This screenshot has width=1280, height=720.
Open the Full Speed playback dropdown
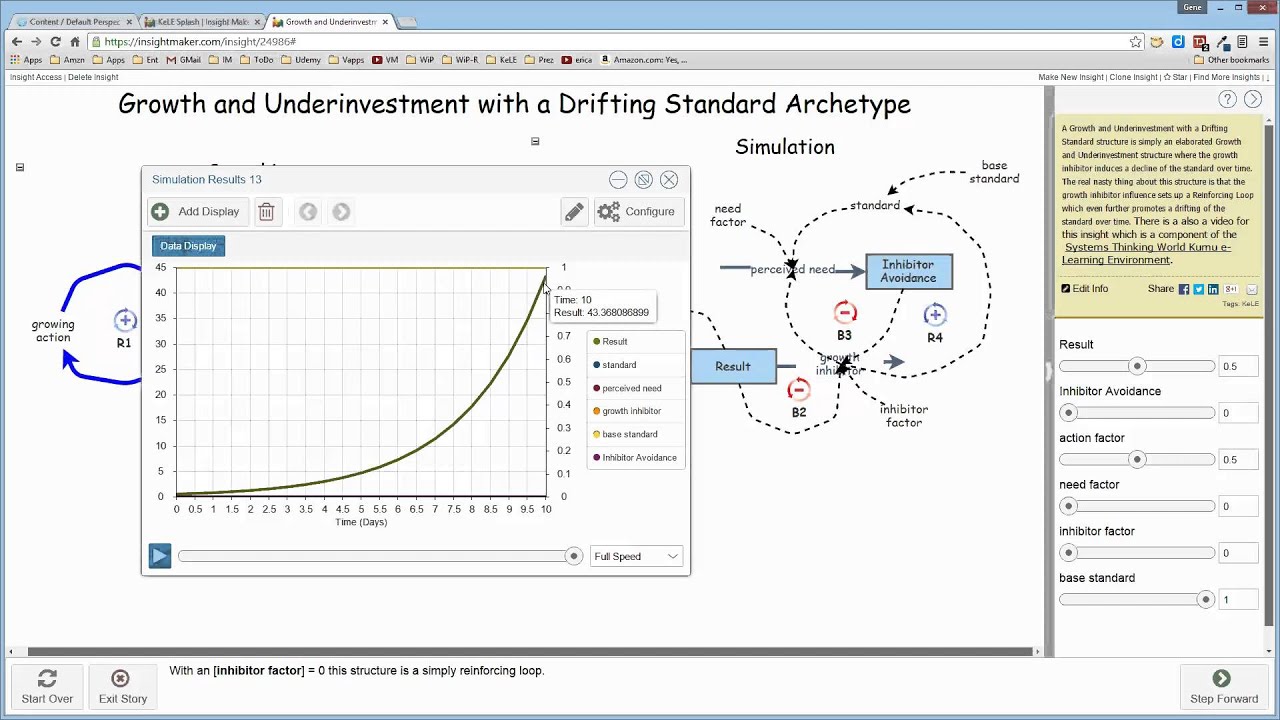[636, 557]
